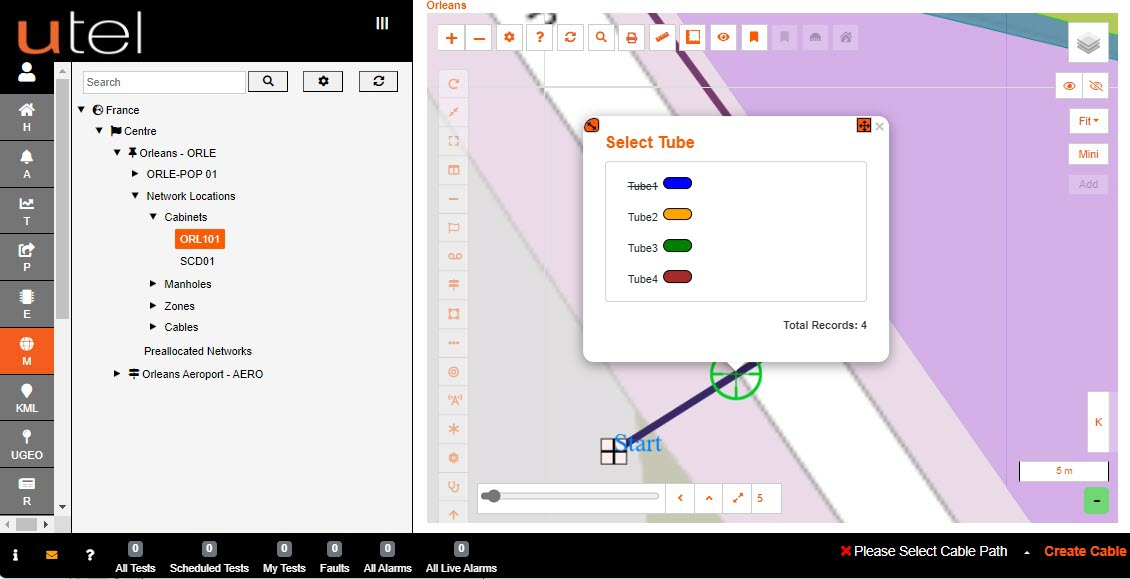1130x579 pixels.
Task: Expand Orleans Aeroport - AERO node
Action: (117, 374)
